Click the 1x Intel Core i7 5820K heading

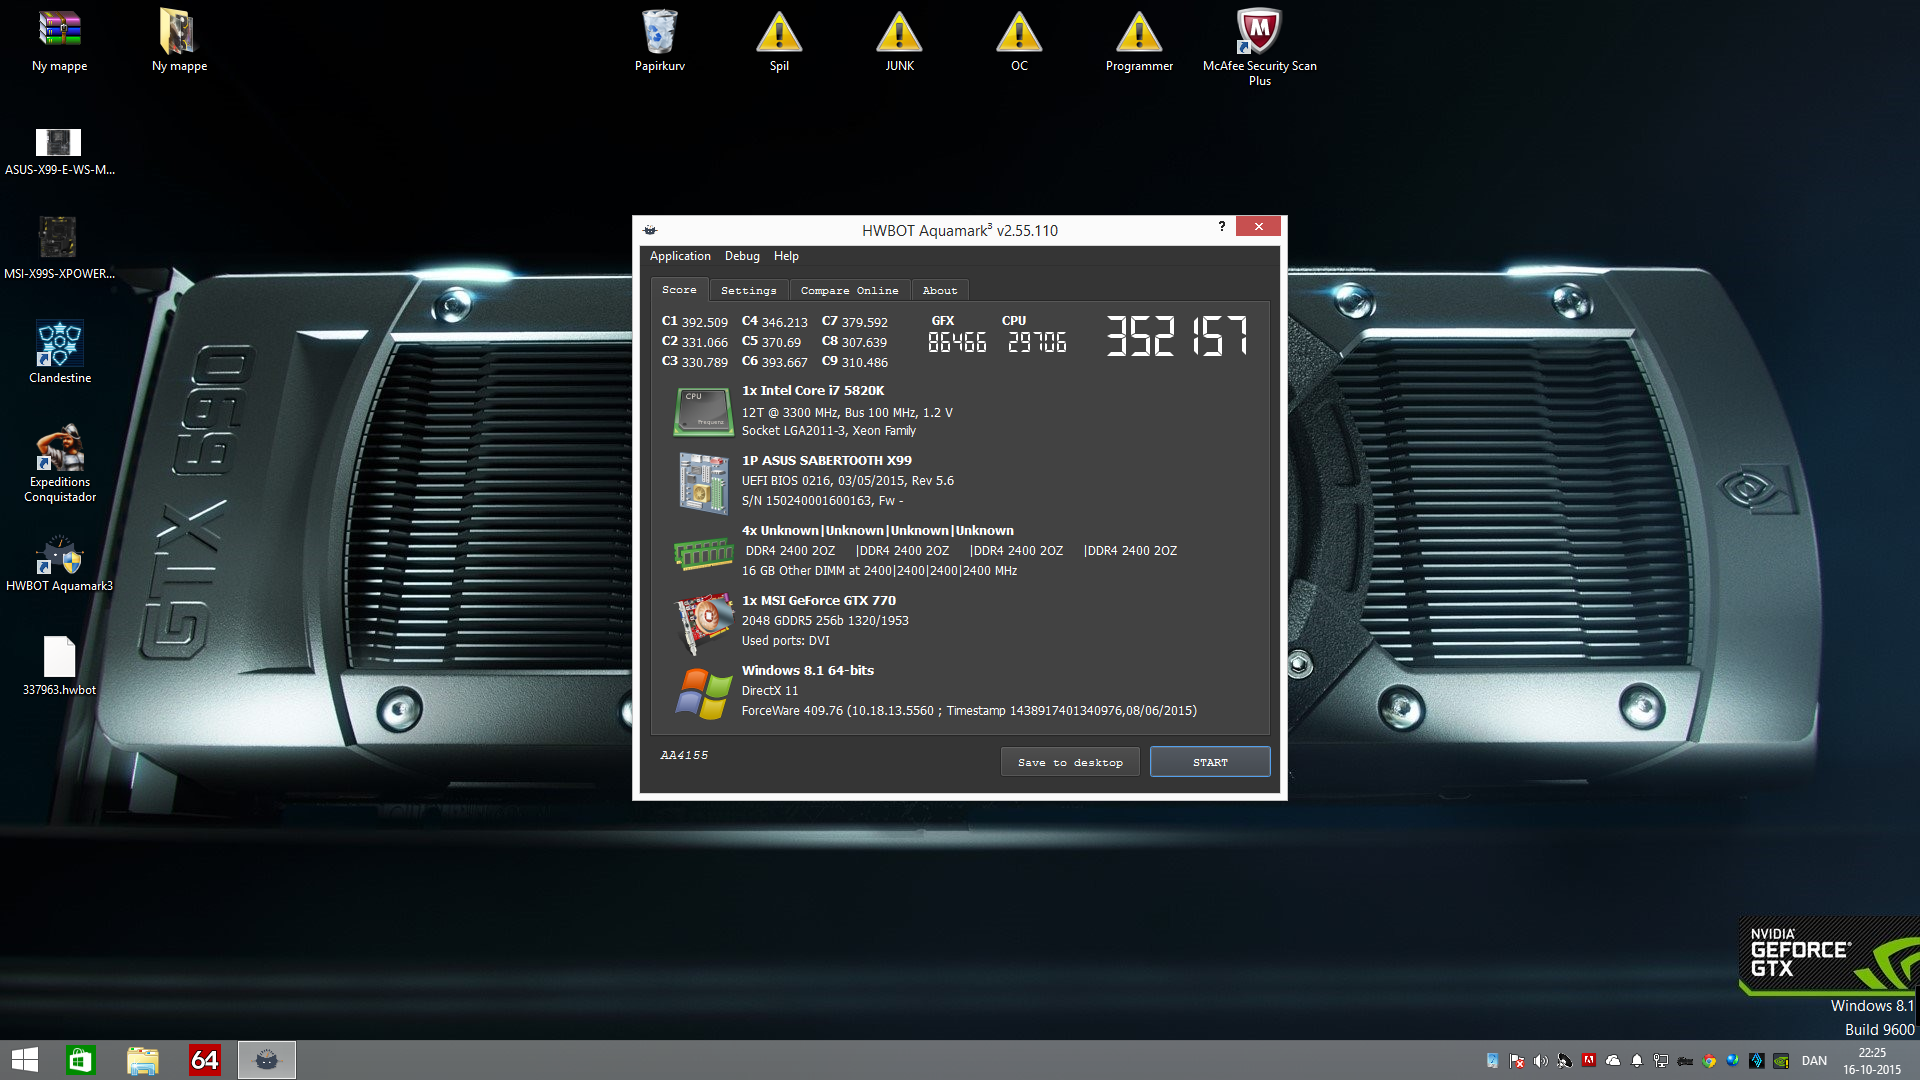[813, 391]
